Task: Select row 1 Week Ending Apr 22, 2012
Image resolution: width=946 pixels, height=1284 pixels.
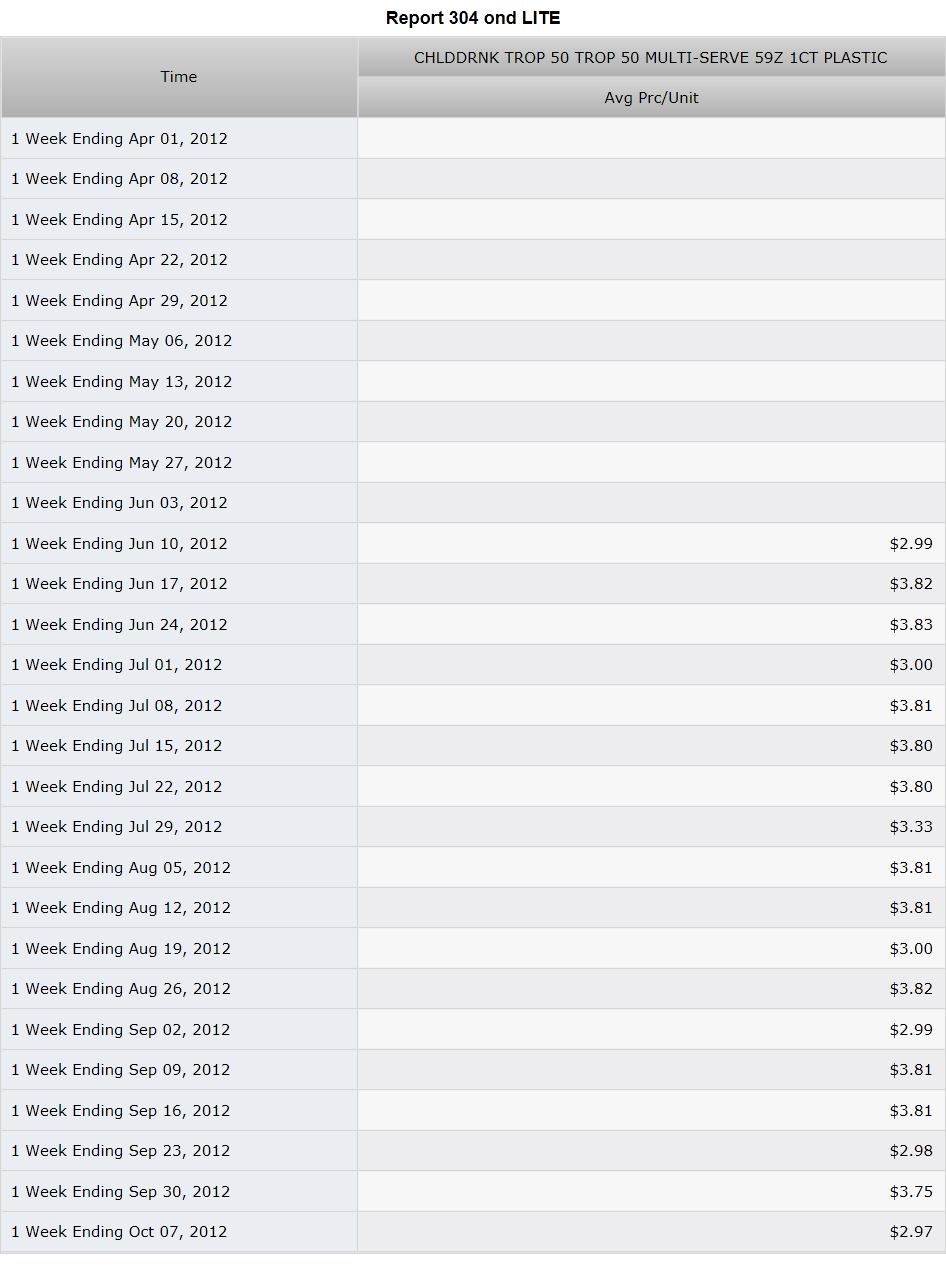Action: (473, 260)
